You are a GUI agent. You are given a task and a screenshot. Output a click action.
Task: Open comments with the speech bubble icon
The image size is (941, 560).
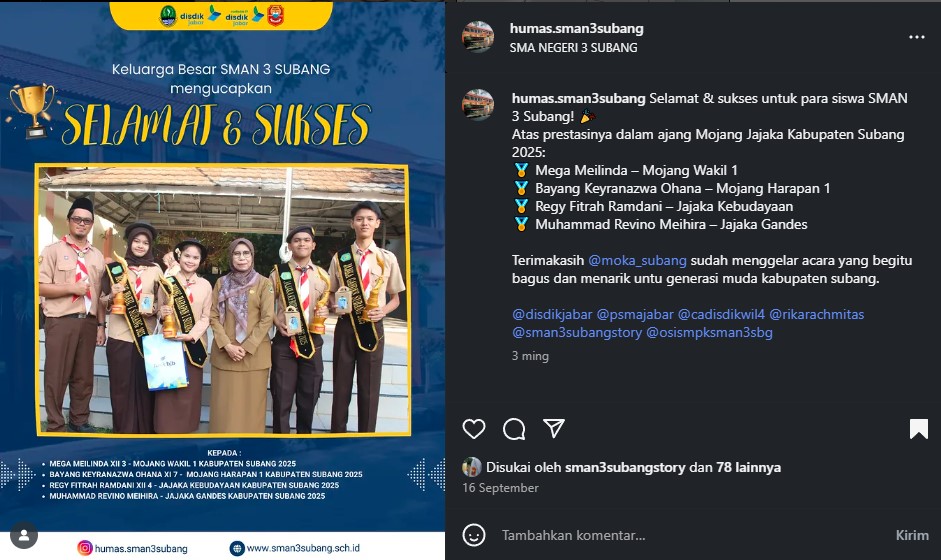coord(514,429)
